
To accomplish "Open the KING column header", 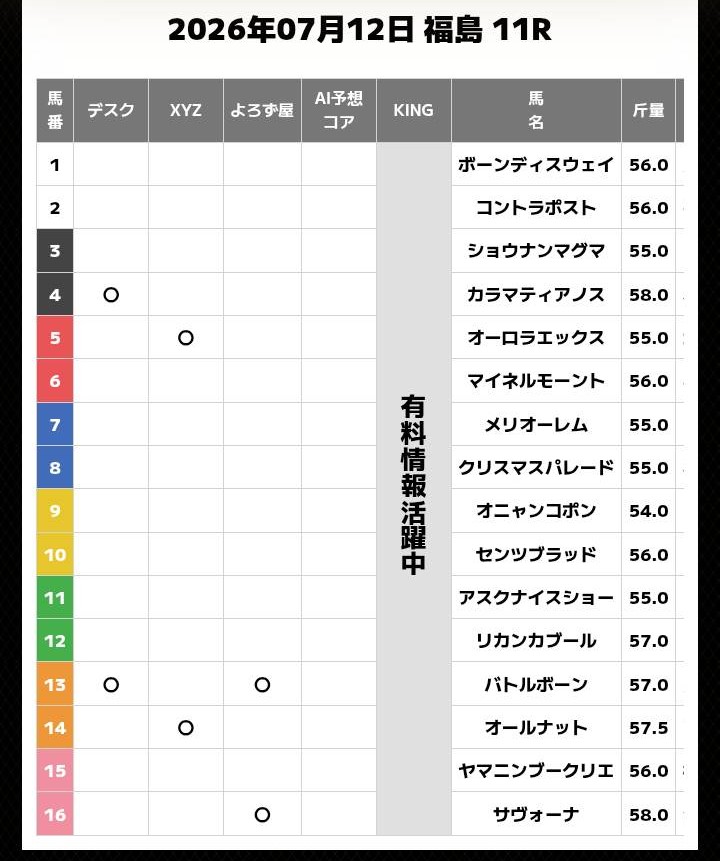I will coord(414,110).
